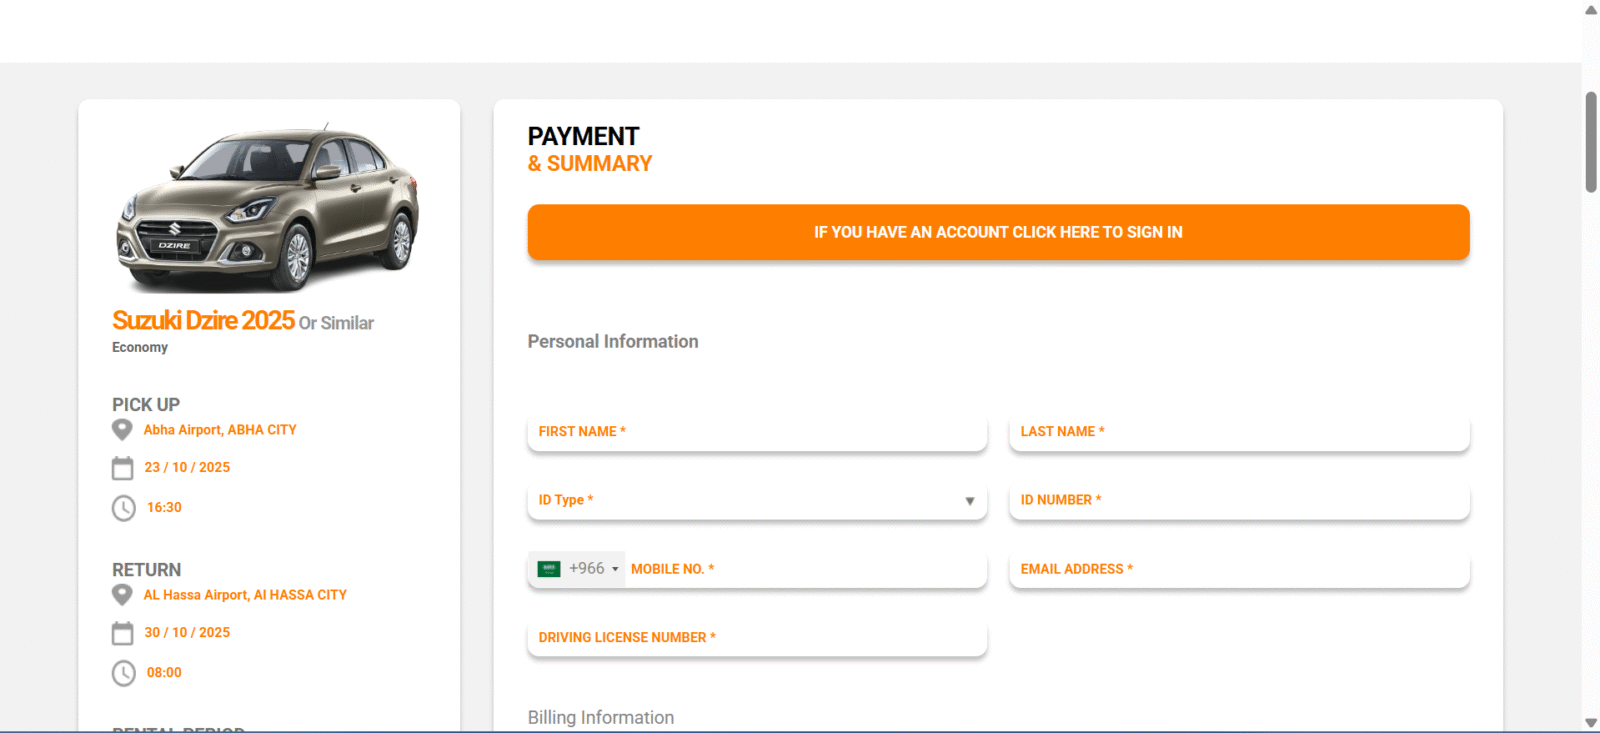Focus the First Name field
Viewport: 1600px width, 733px height.
tap(757, 432)
